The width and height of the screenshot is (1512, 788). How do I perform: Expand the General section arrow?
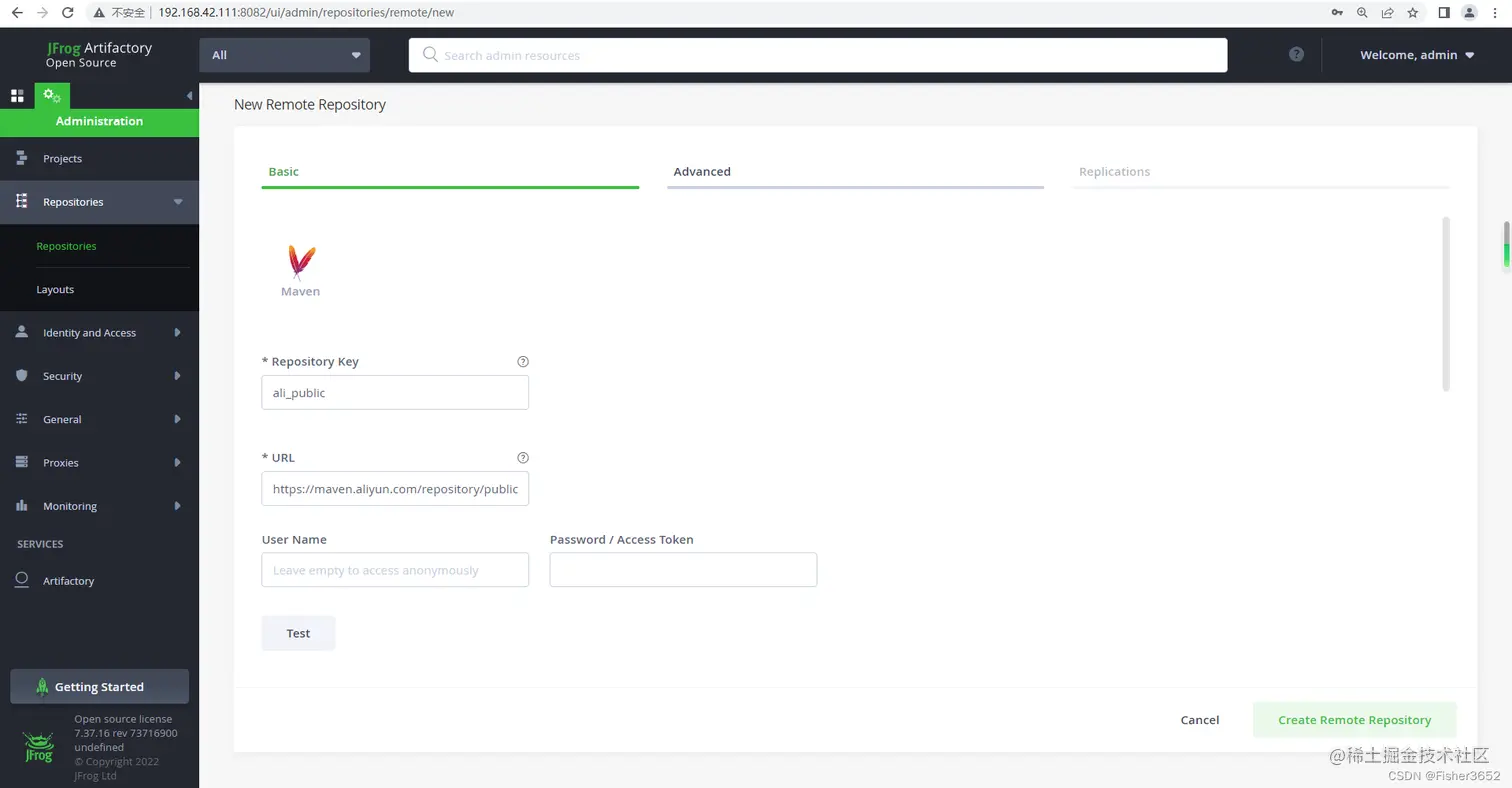[177, 419]
